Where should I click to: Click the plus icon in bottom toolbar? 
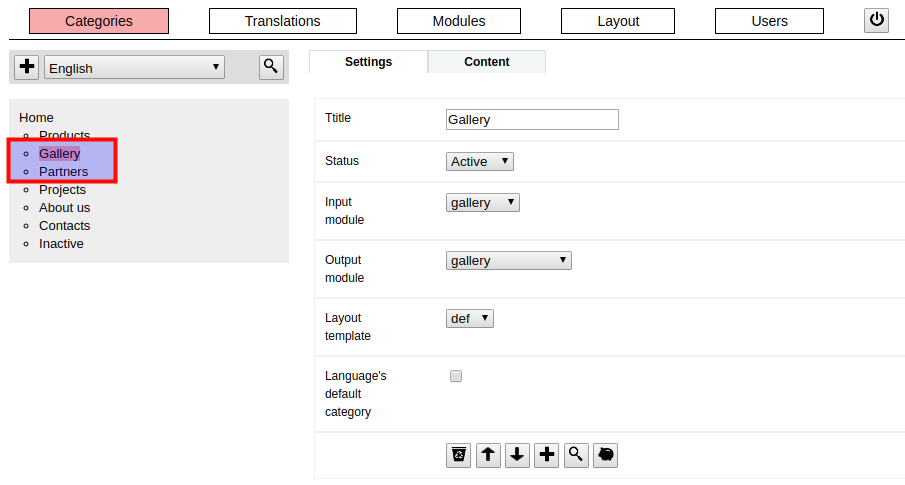[547, 455]
